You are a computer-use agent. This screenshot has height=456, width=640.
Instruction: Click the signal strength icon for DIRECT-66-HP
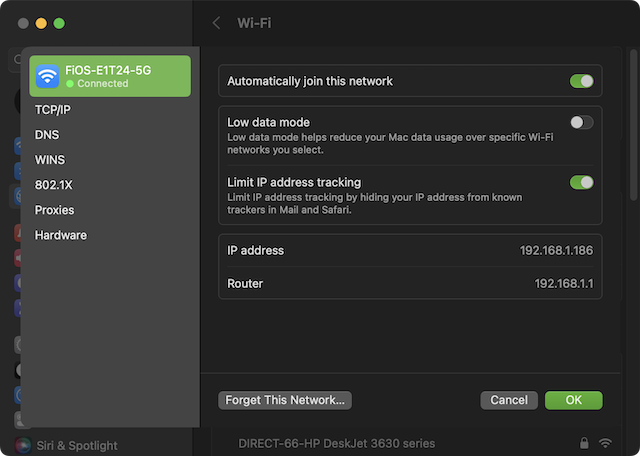click(605, 443)
